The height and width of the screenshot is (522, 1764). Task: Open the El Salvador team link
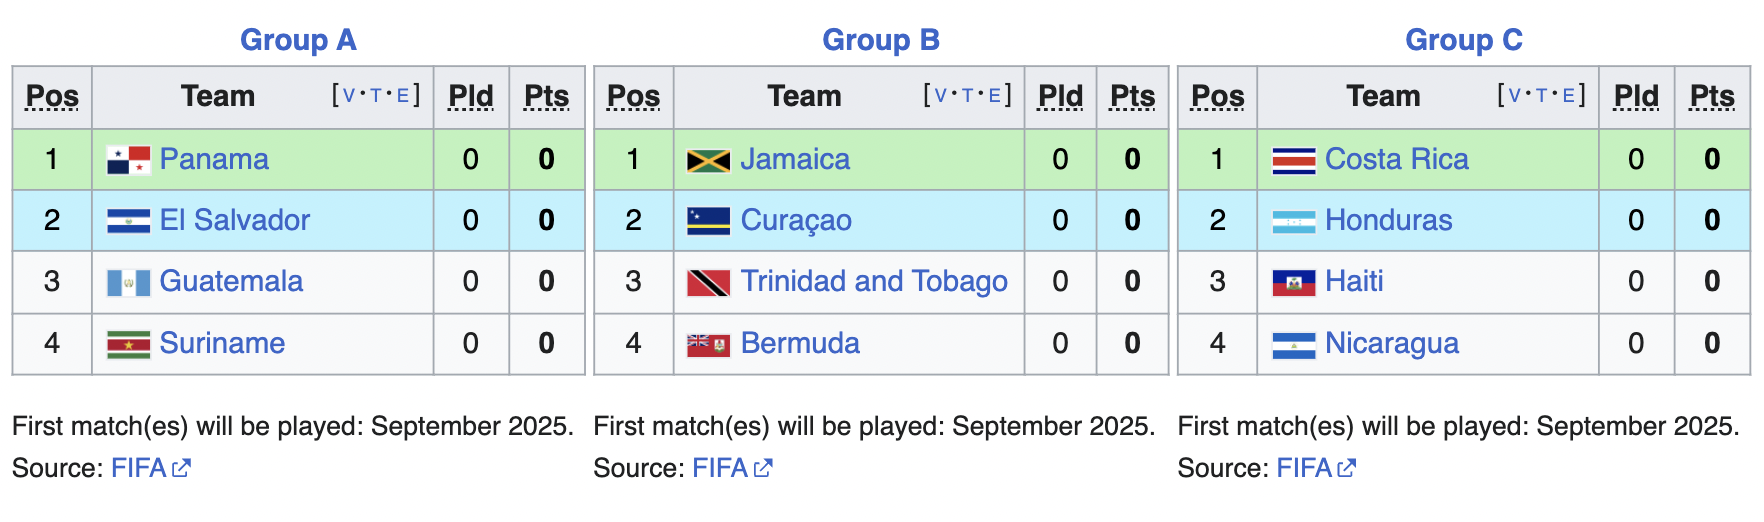click(x=235, y=220)
